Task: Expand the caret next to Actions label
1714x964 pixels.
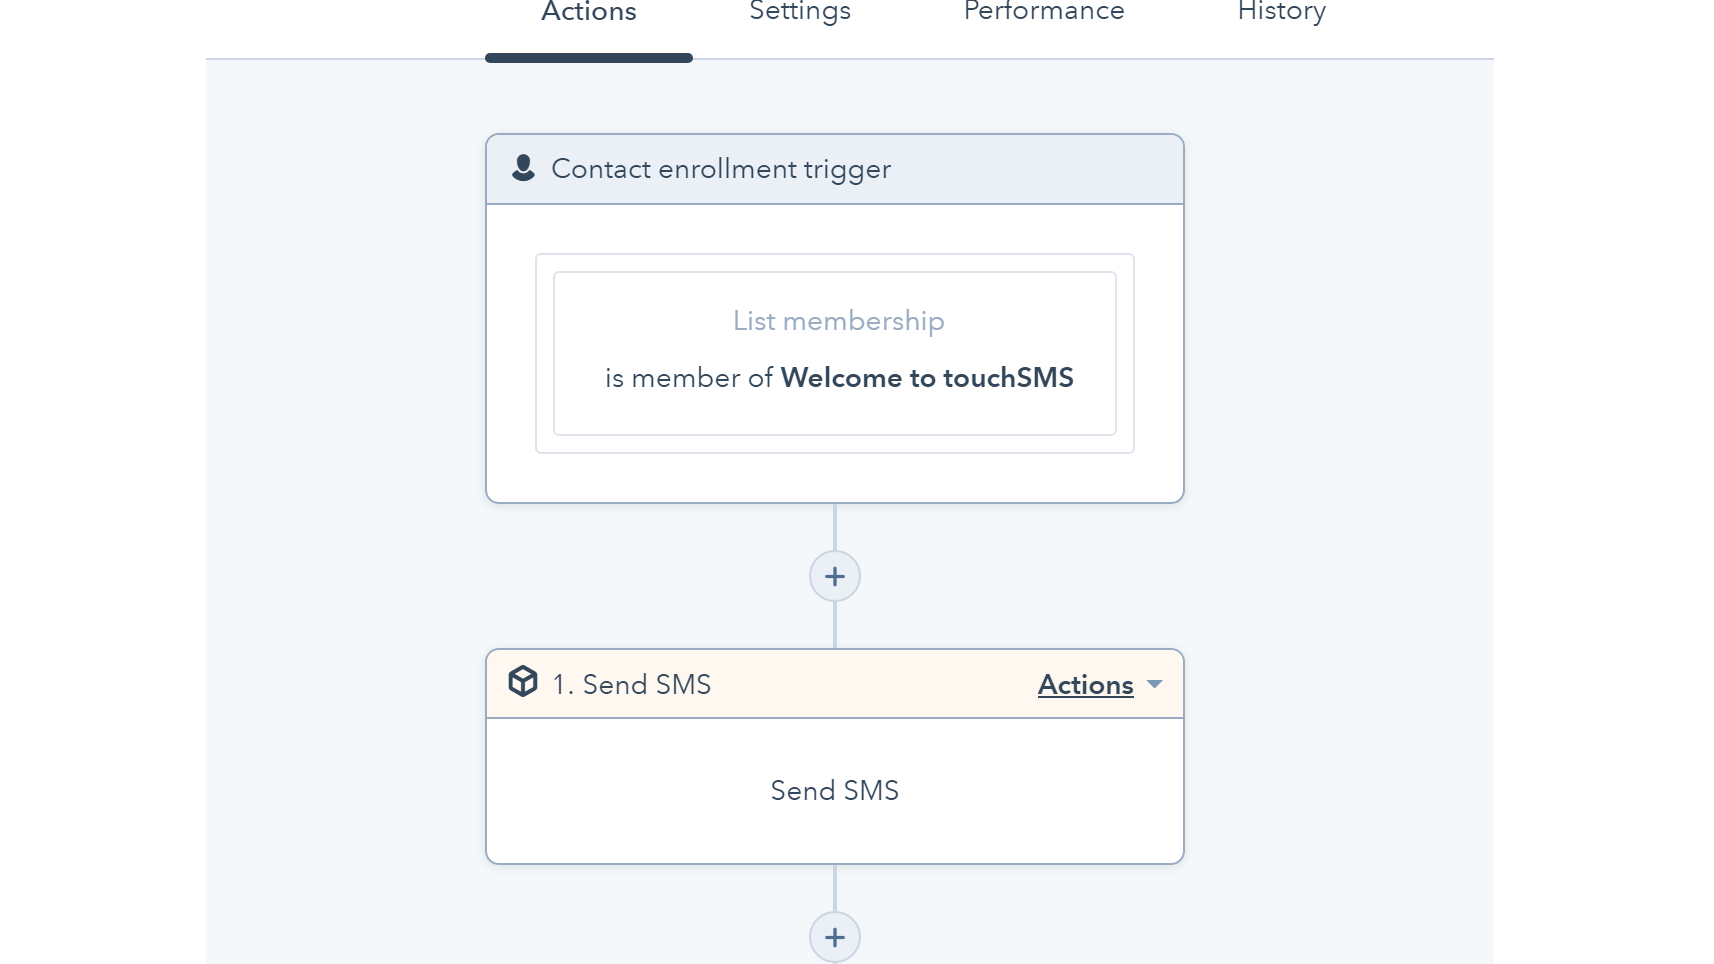Action: pos(1156,685)
